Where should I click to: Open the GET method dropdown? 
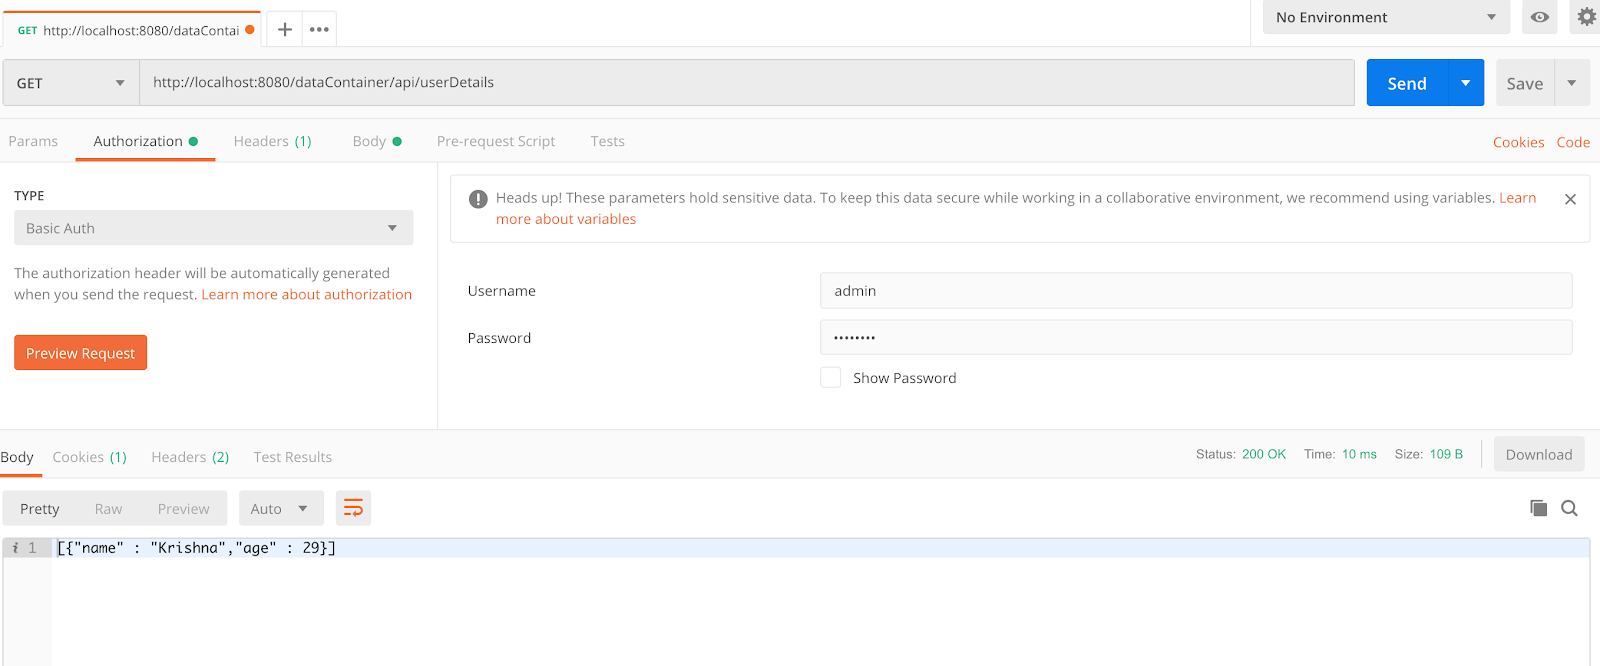70,83
